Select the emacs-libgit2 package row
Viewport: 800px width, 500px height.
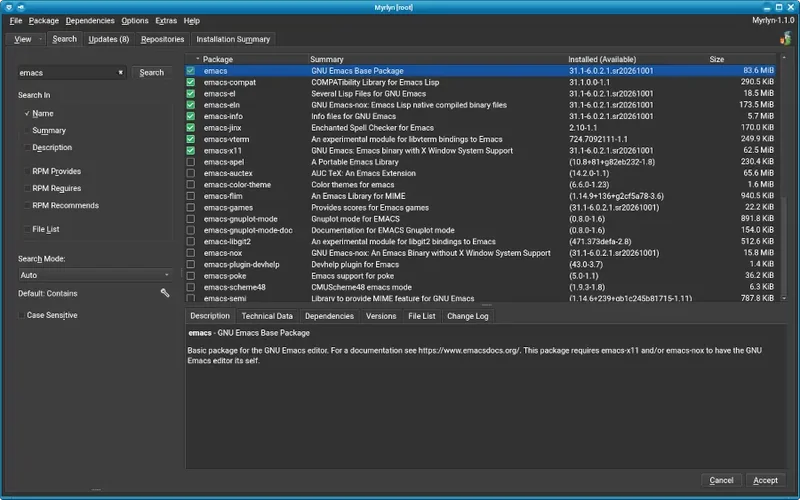480,241
